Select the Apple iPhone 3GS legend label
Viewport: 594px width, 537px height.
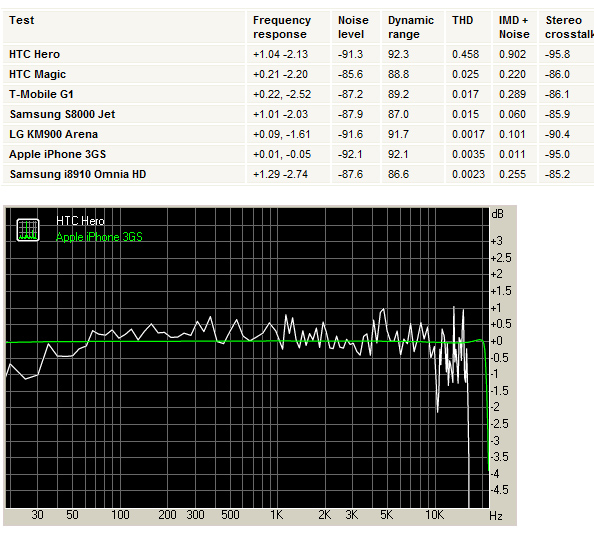pos(99,237)
